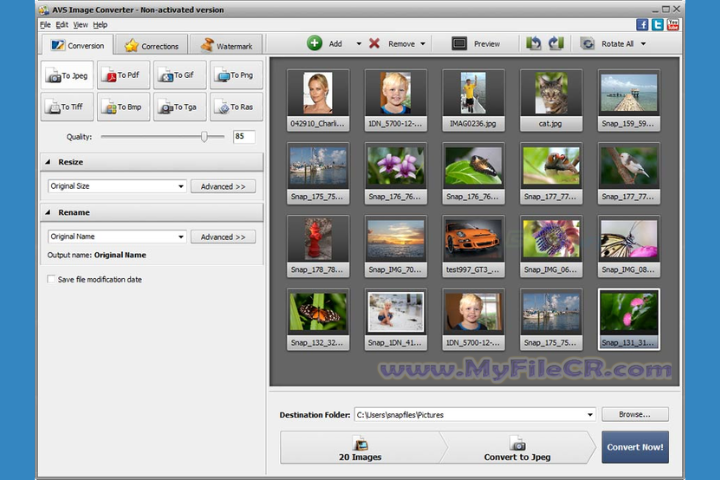Open the Remove dropdown arrow

pyautogui.click(x=423, y=44)
